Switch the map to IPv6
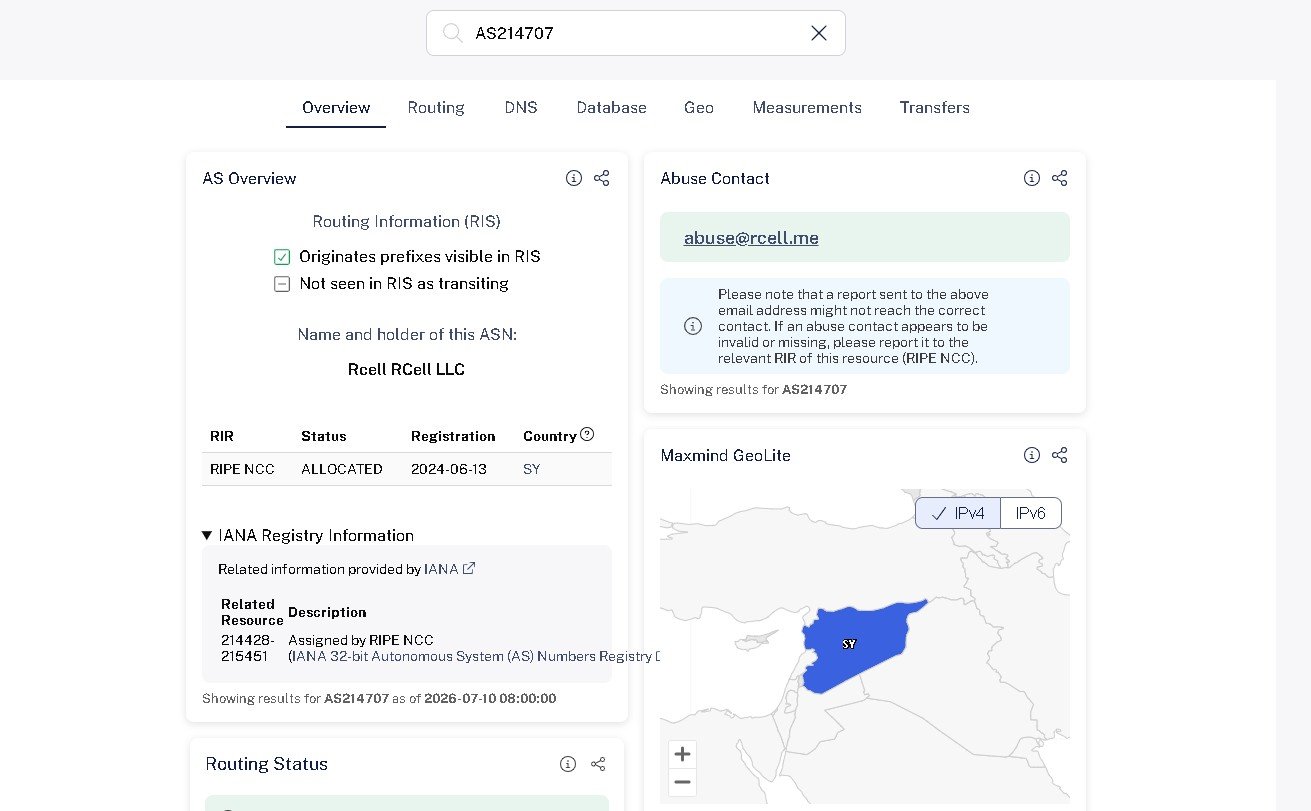 [1031, 513]
